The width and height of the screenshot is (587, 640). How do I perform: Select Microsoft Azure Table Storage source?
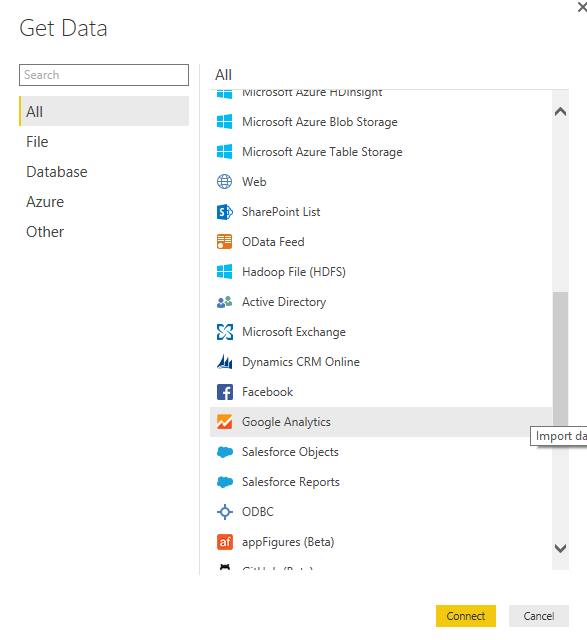[x=381, y=152]
